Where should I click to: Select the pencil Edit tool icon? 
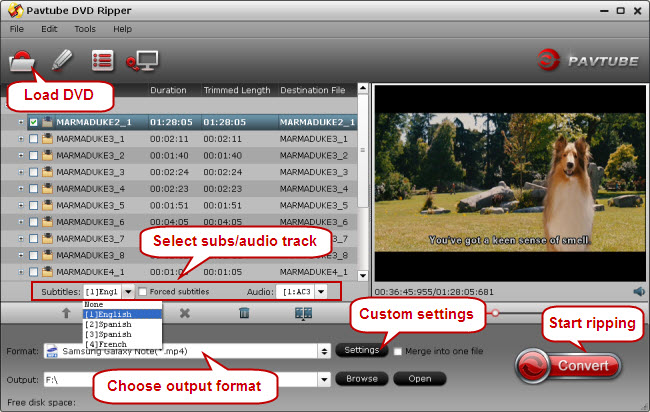[62, 61]
